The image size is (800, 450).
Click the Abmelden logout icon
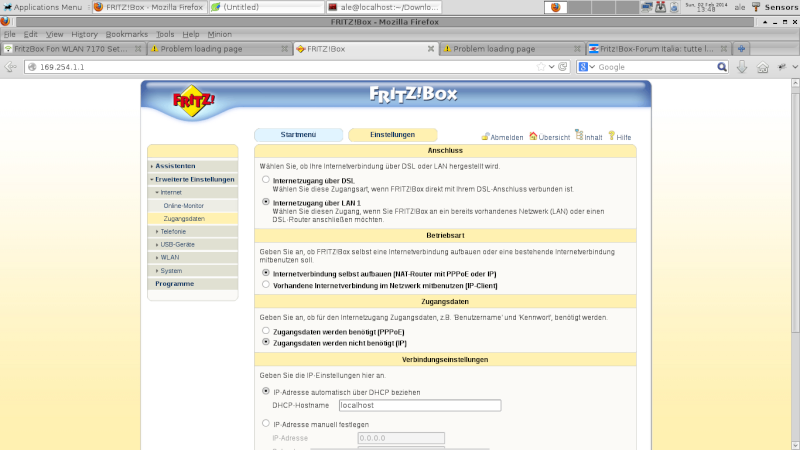click(x=485, y=136)
